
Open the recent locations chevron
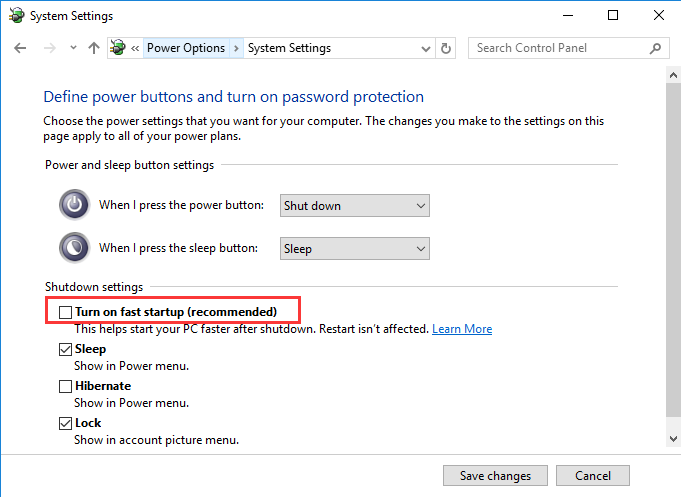[73, 48]
